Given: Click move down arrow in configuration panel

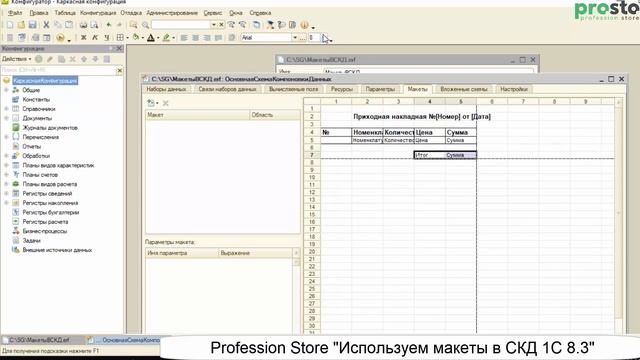Looking at the screenshot, I should (95, 59).
